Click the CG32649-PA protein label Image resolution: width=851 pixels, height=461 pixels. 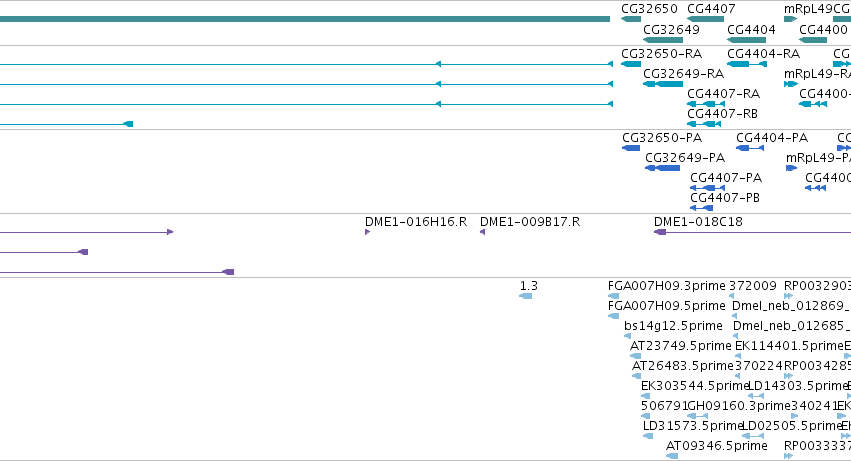(x=685, y=158)
